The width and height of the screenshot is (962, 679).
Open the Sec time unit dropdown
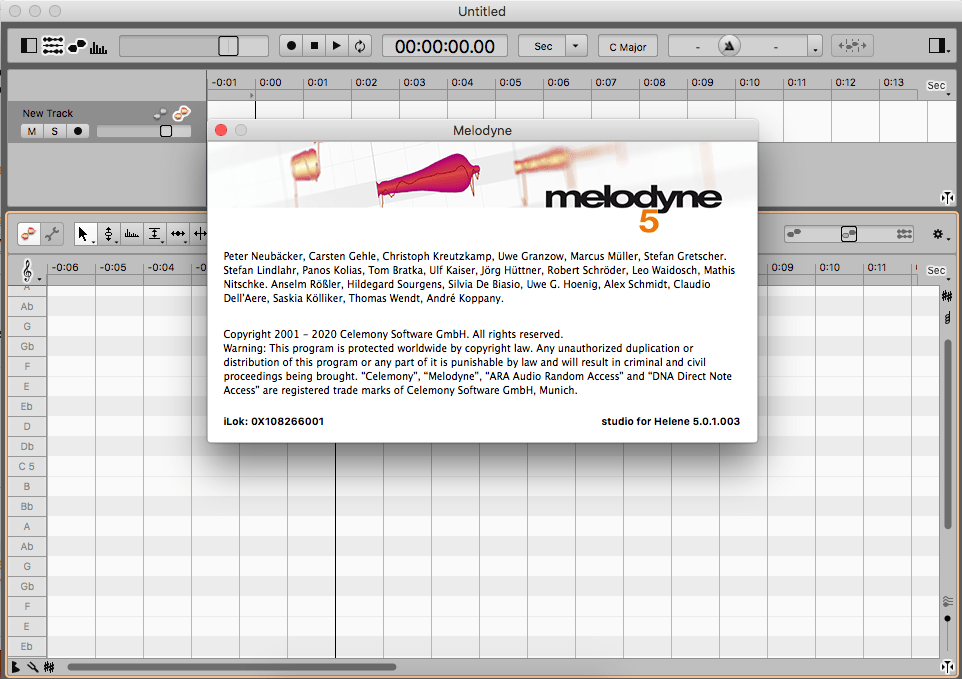575,46
